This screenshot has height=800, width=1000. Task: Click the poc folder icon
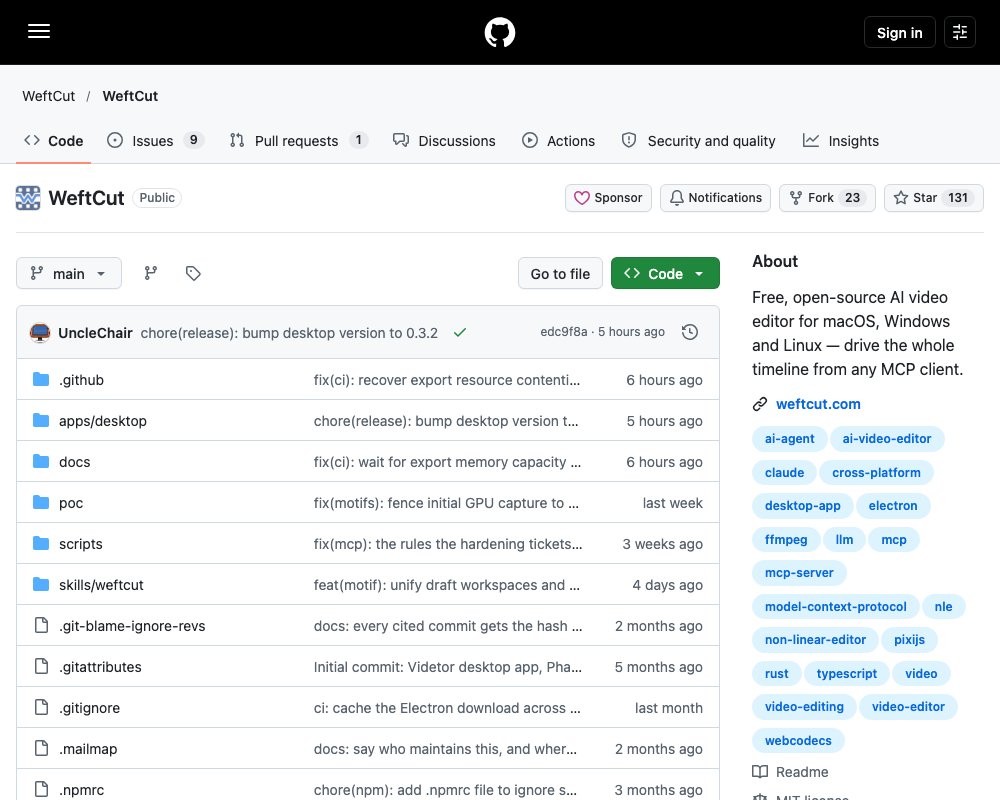pyautogui.click(x=41, y=503)
